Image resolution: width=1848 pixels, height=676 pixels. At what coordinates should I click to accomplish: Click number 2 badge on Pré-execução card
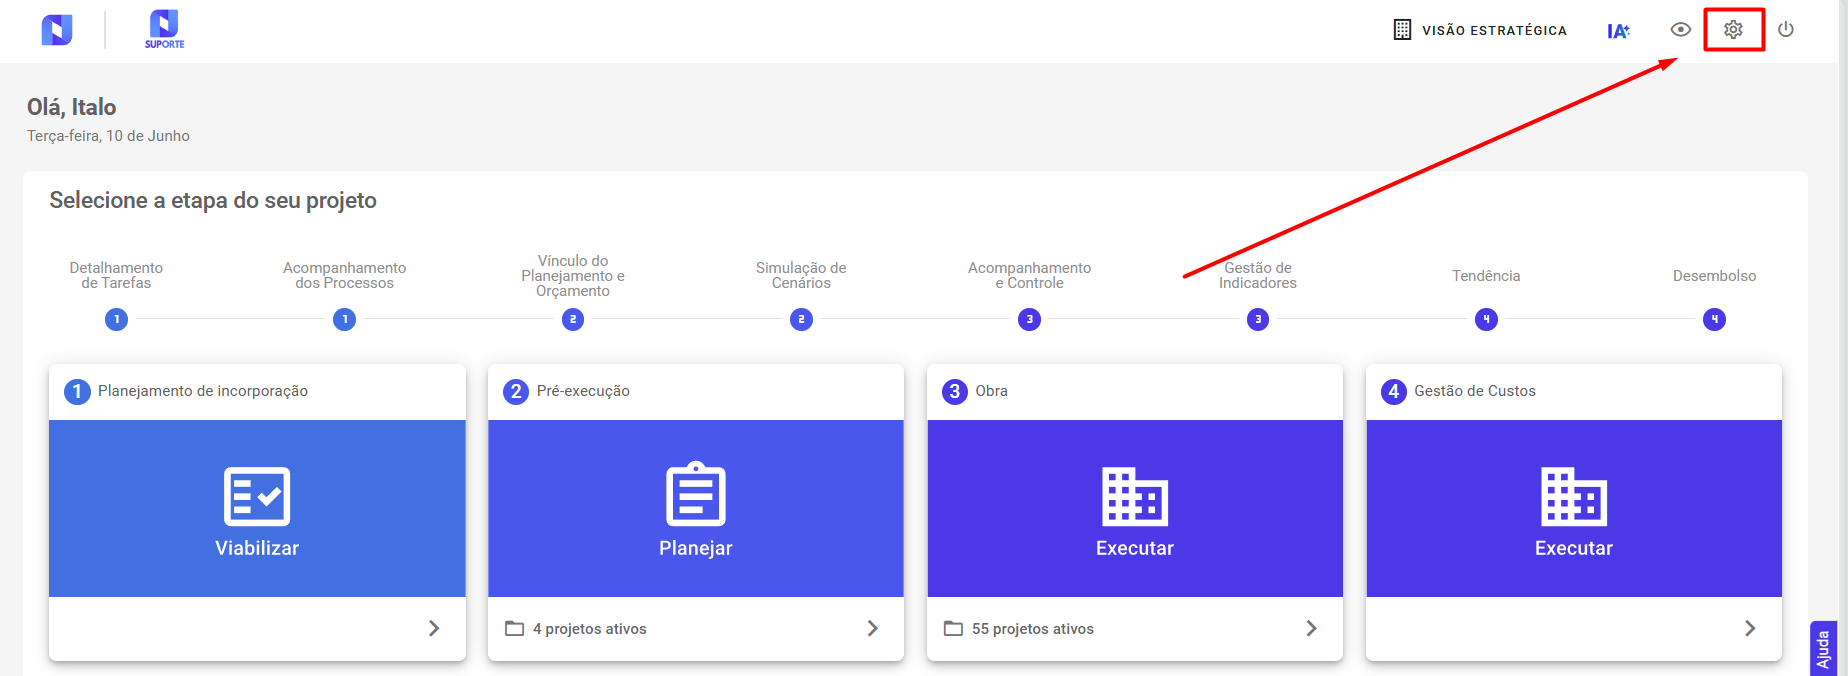pos(516,391)
